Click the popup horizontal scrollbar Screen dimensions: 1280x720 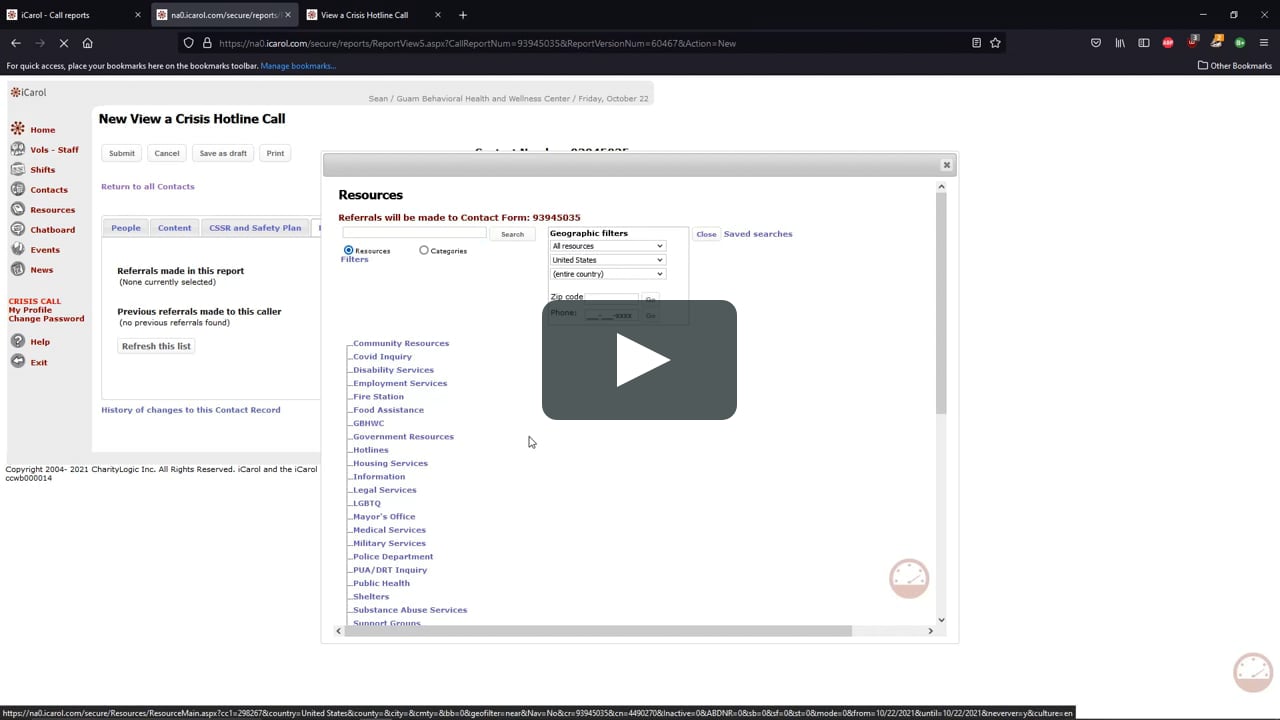coord(598,631)
